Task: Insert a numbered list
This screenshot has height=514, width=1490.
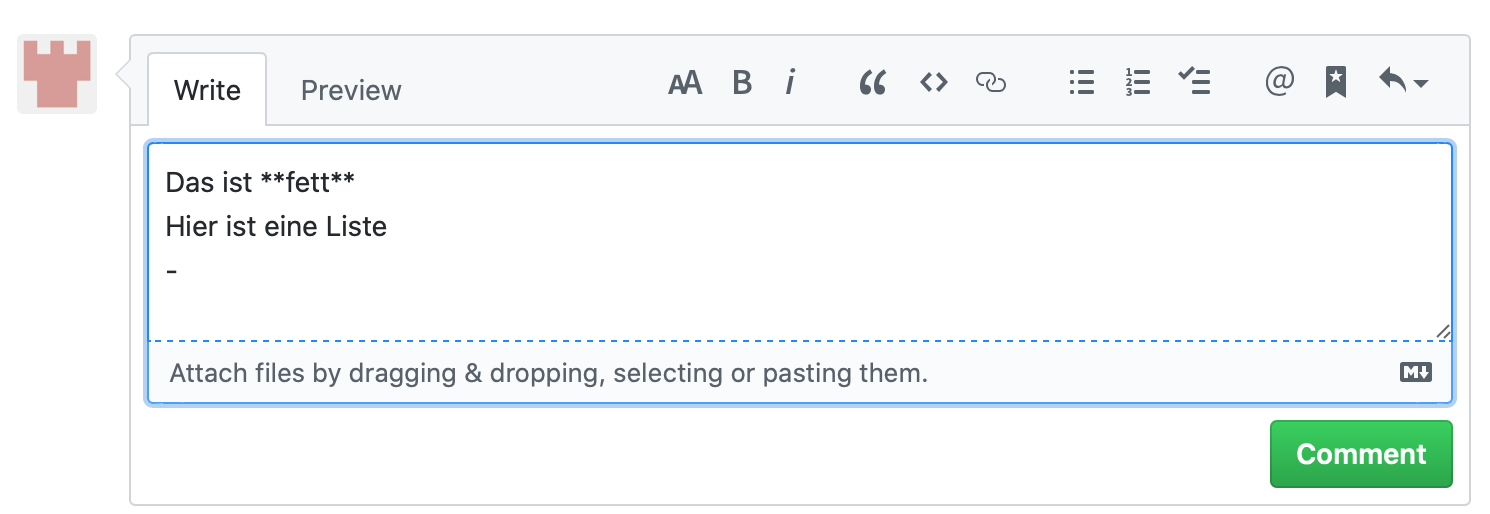Action: (x=1138, y=83)
